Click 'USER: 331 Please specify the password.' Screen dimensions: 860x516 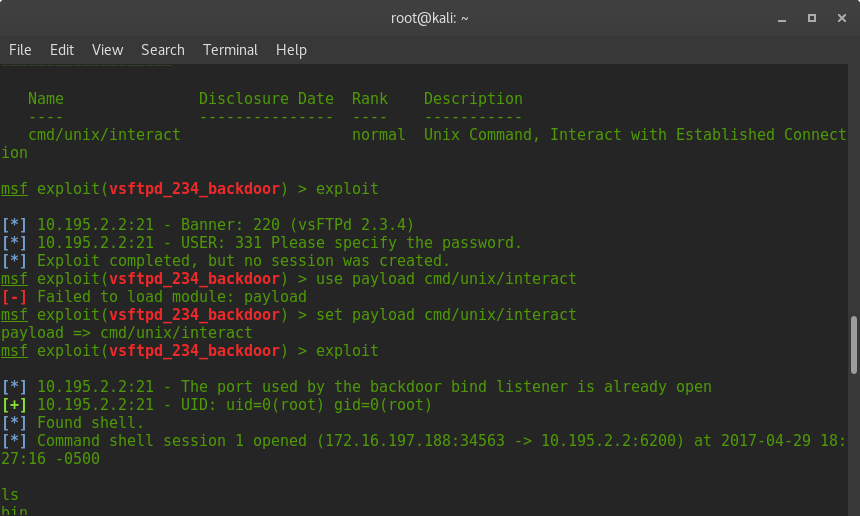[x=351, y=243]
